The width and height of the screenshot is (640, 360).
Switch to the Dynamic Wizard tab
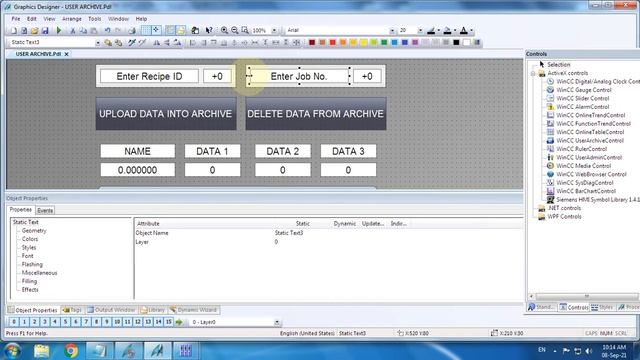[x=193, y=310]
